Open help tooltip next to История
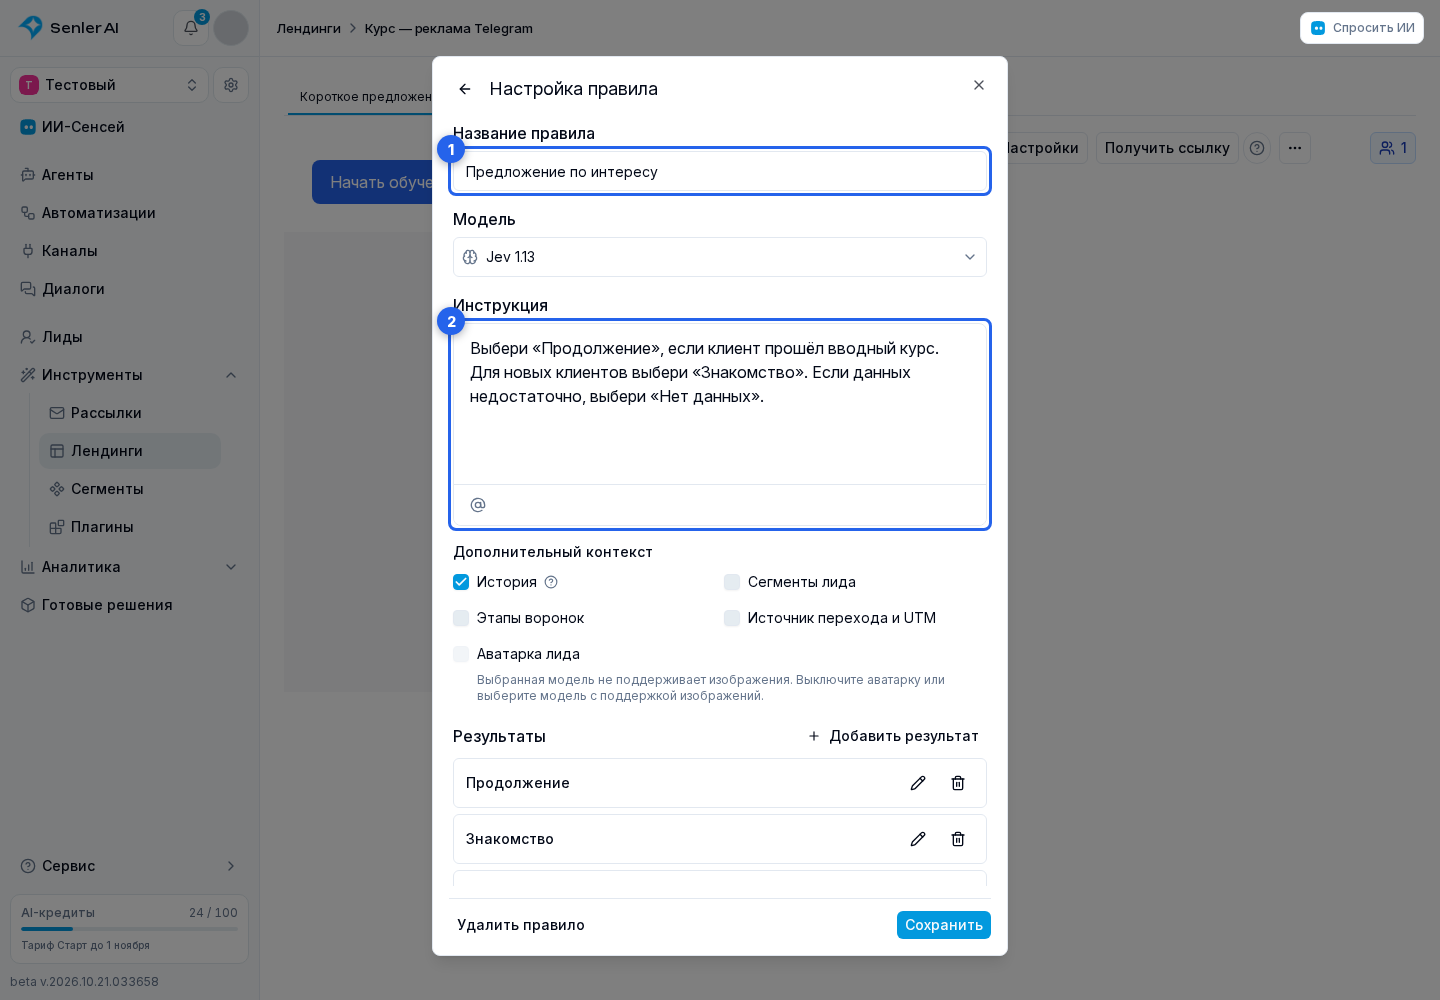1440x1000 pixels. click(551, 582)
